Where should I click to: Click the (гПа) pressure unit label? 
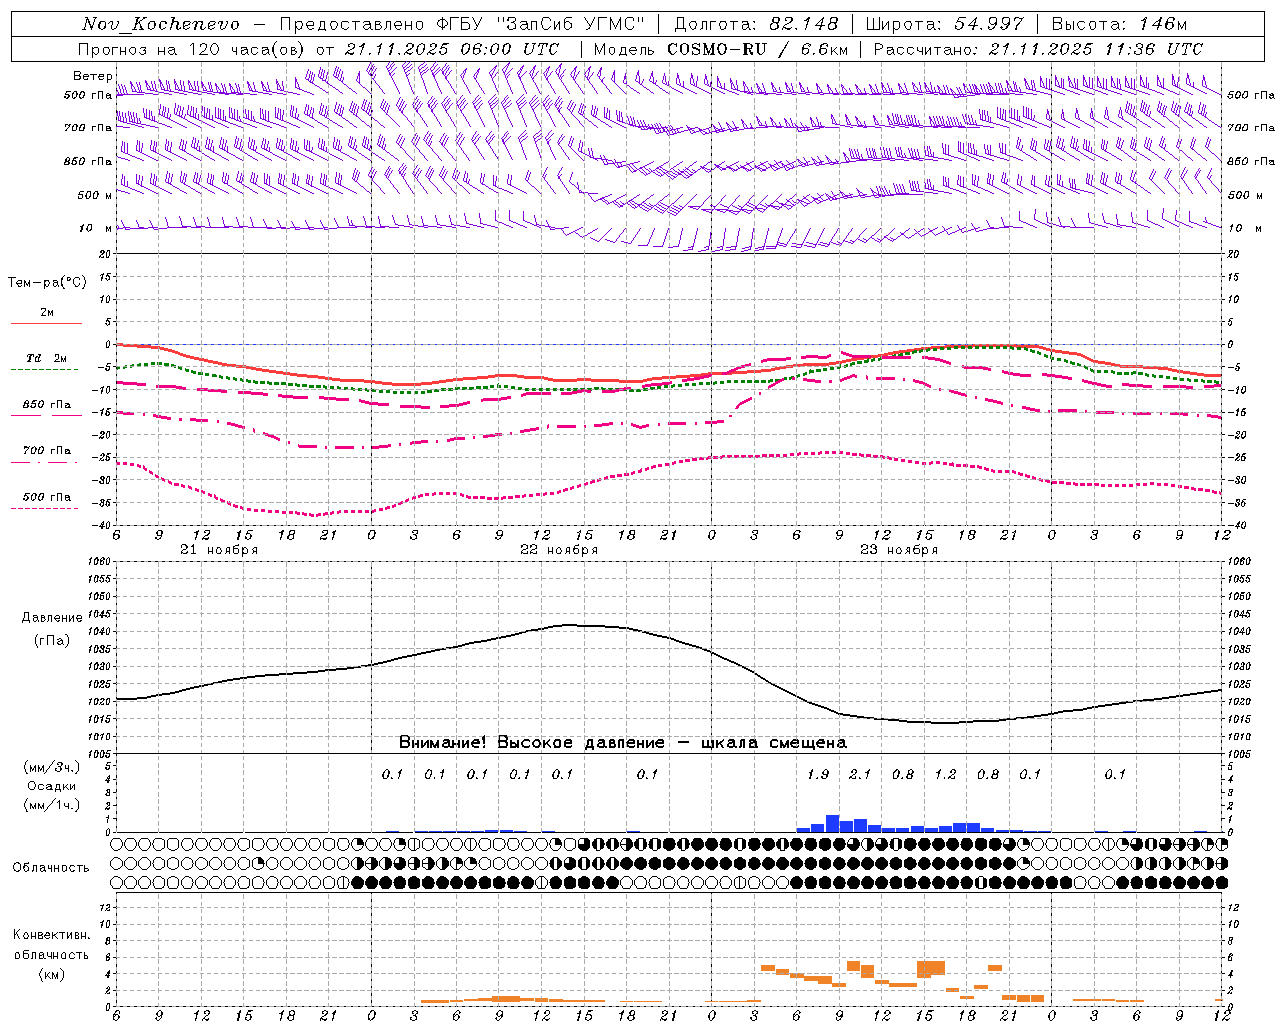52,641
